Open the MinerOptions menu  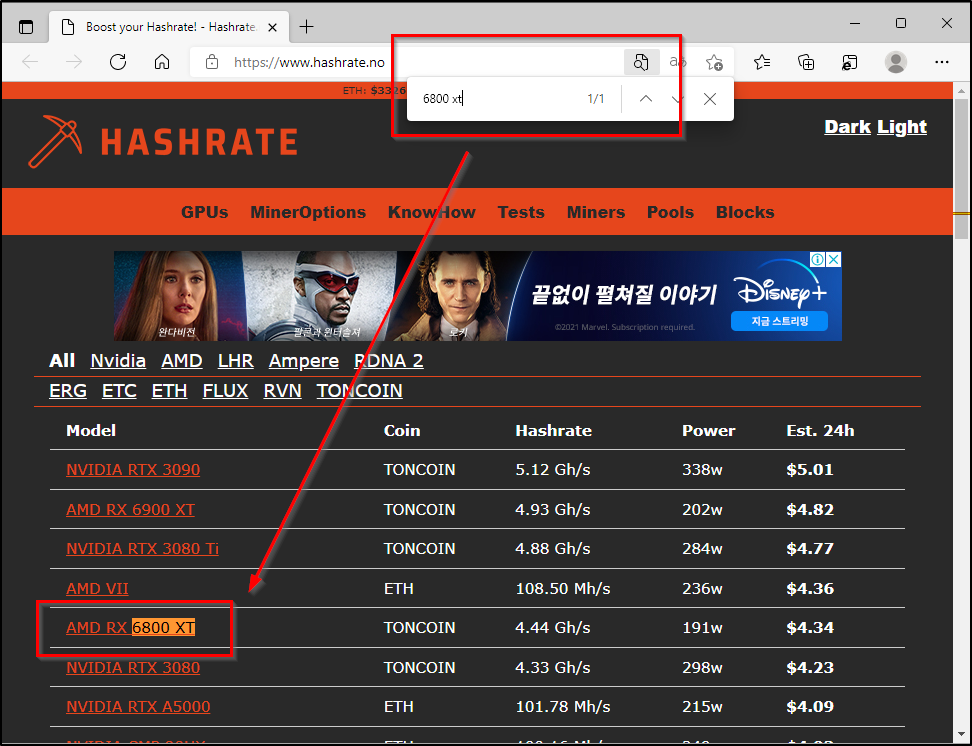click(308, 212)
